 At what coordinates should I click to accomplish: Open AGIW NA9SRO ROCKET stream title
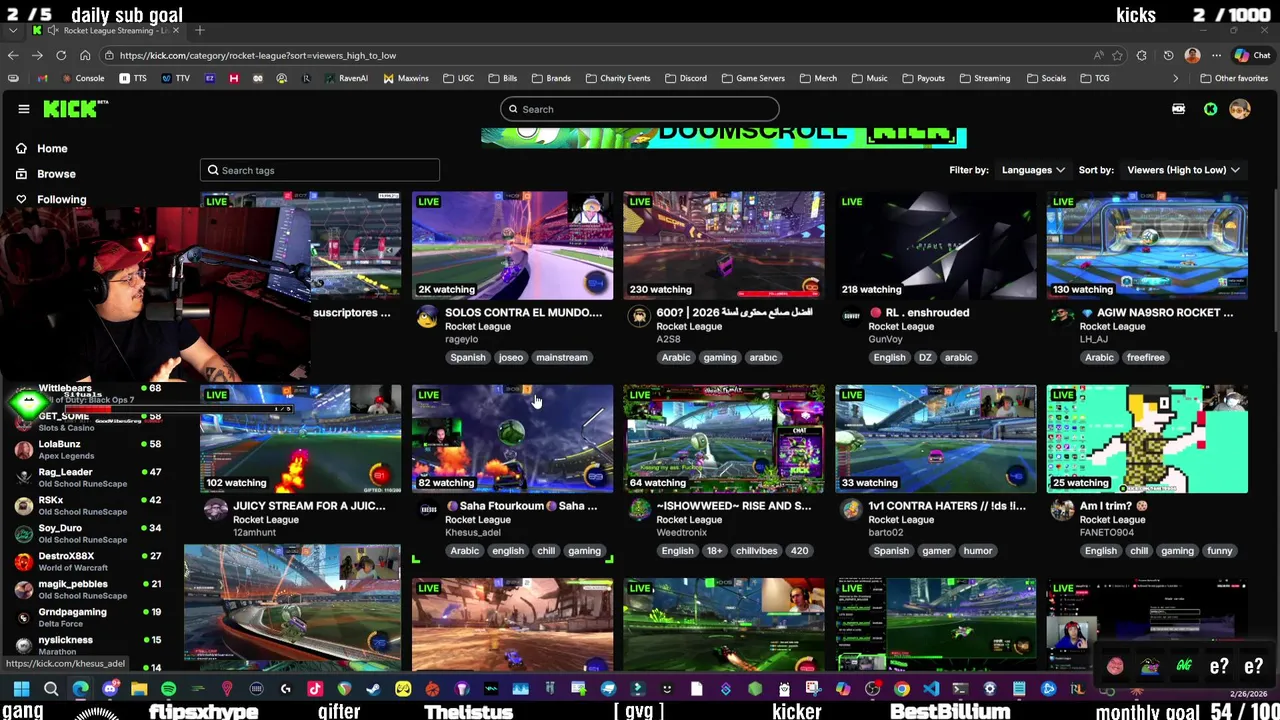1156,312
